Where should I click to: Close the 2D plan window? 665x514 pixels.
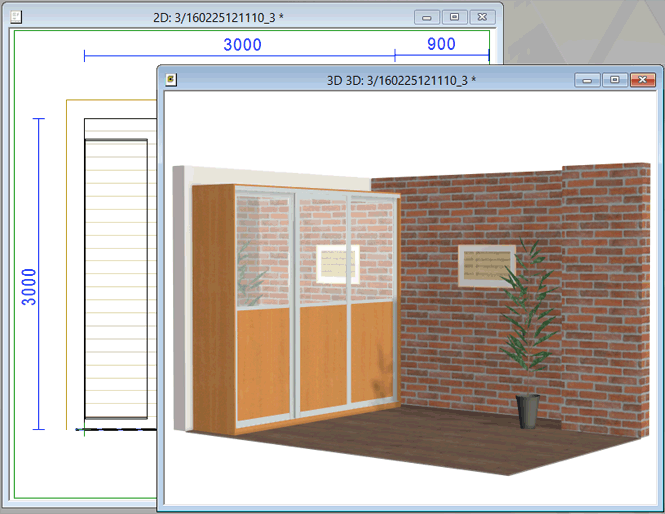(x=482, y=17)
